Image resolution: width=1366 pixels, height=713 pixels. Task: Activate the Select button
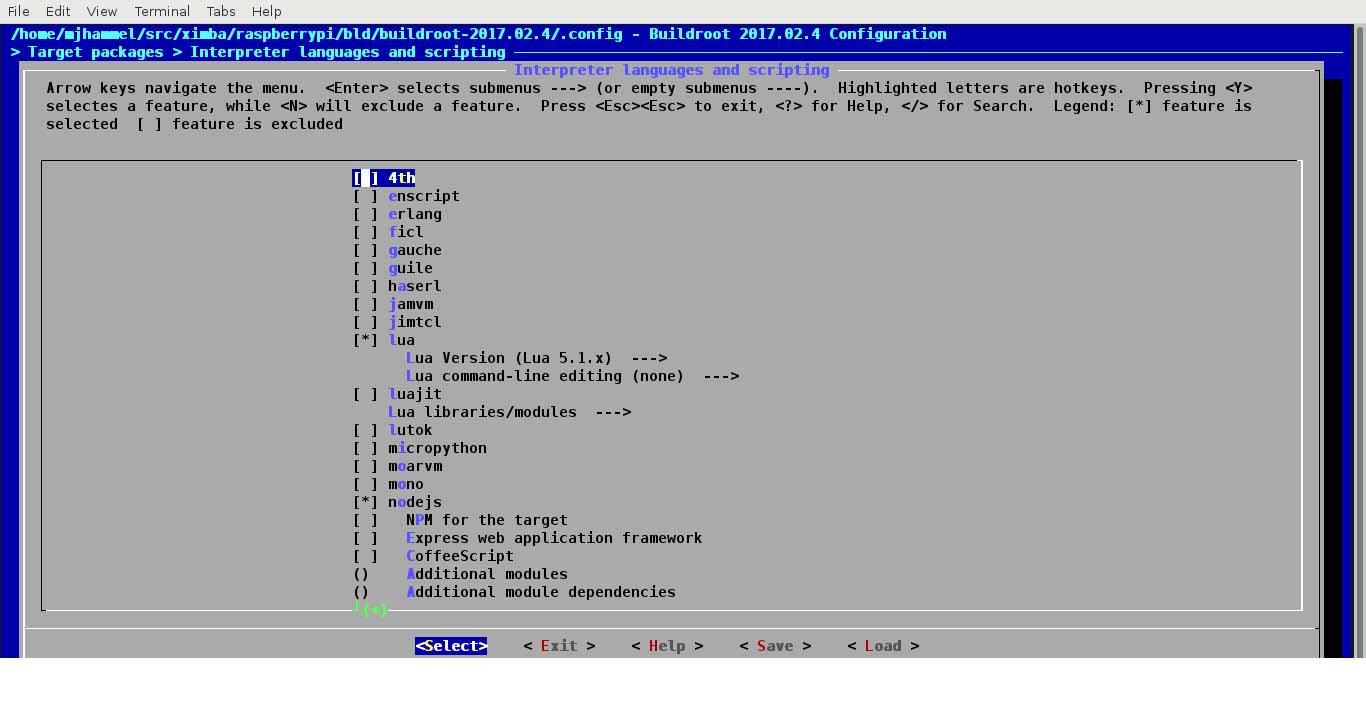point(451,645)
